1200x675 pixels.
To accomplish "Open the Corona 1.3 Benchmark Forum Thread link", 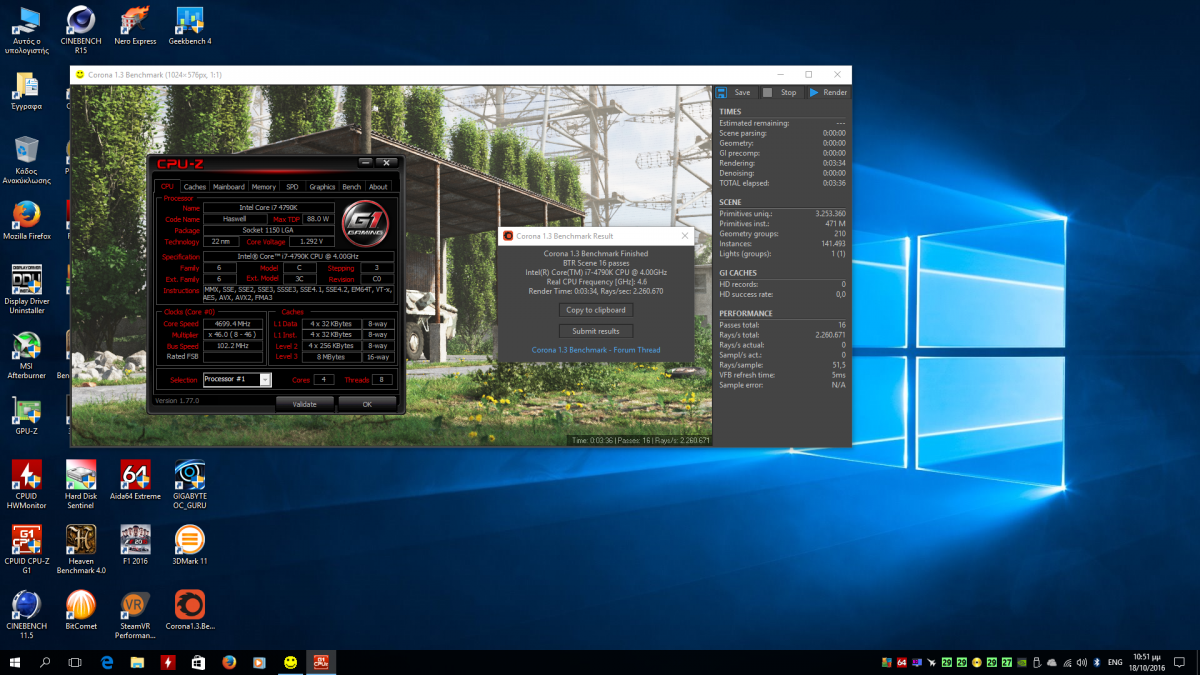I will point(596,350).
